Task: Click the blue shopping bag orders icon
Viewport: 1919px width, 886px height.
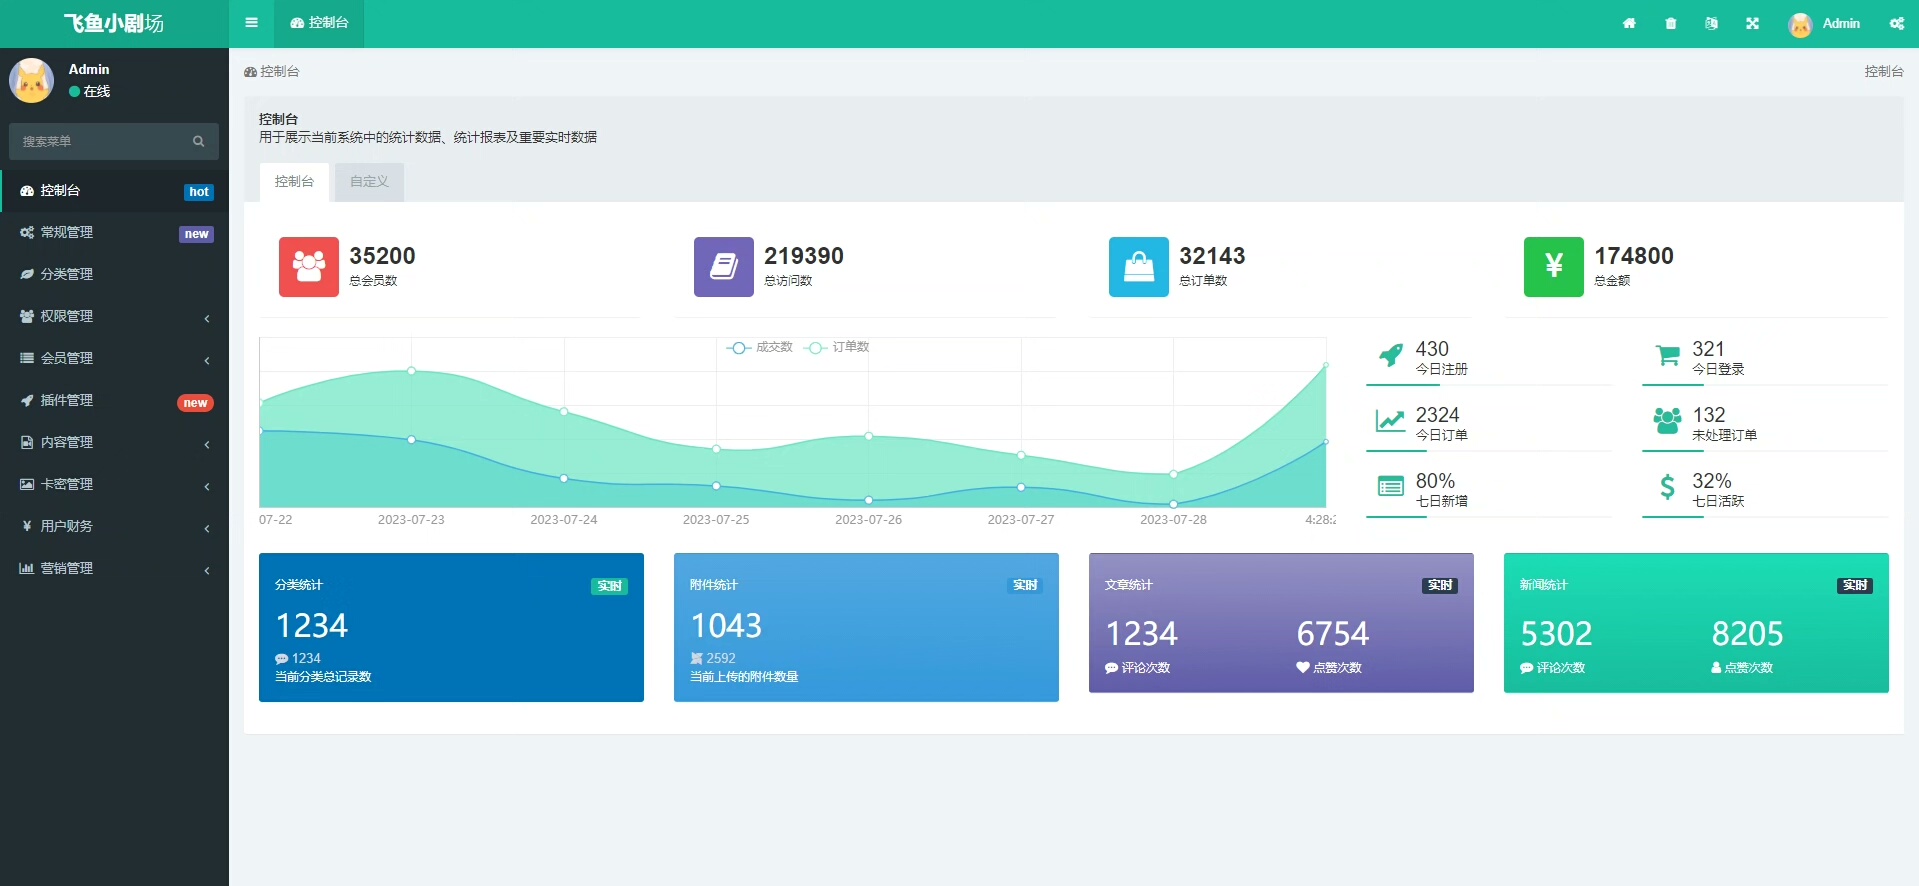Action: point(1138,267)
